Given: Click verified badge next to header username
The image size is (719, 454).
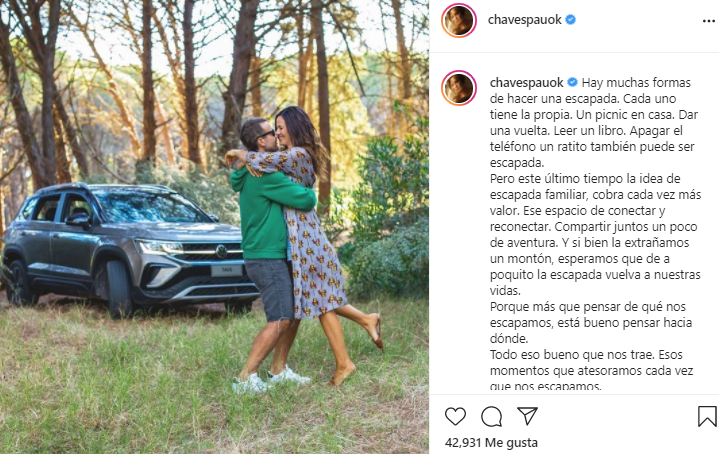Looking at the screenshot, I should (570, 20).
